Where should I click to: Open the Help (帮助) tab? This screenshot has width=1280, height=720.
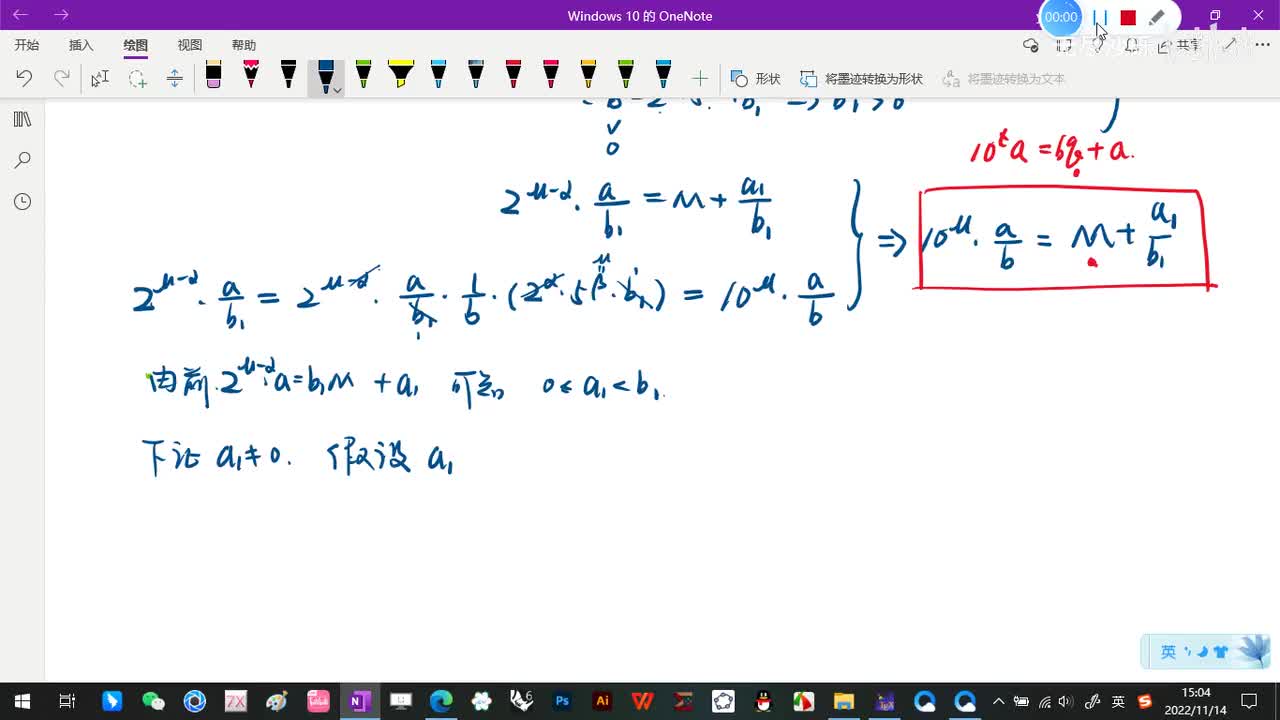click(243, 45)
